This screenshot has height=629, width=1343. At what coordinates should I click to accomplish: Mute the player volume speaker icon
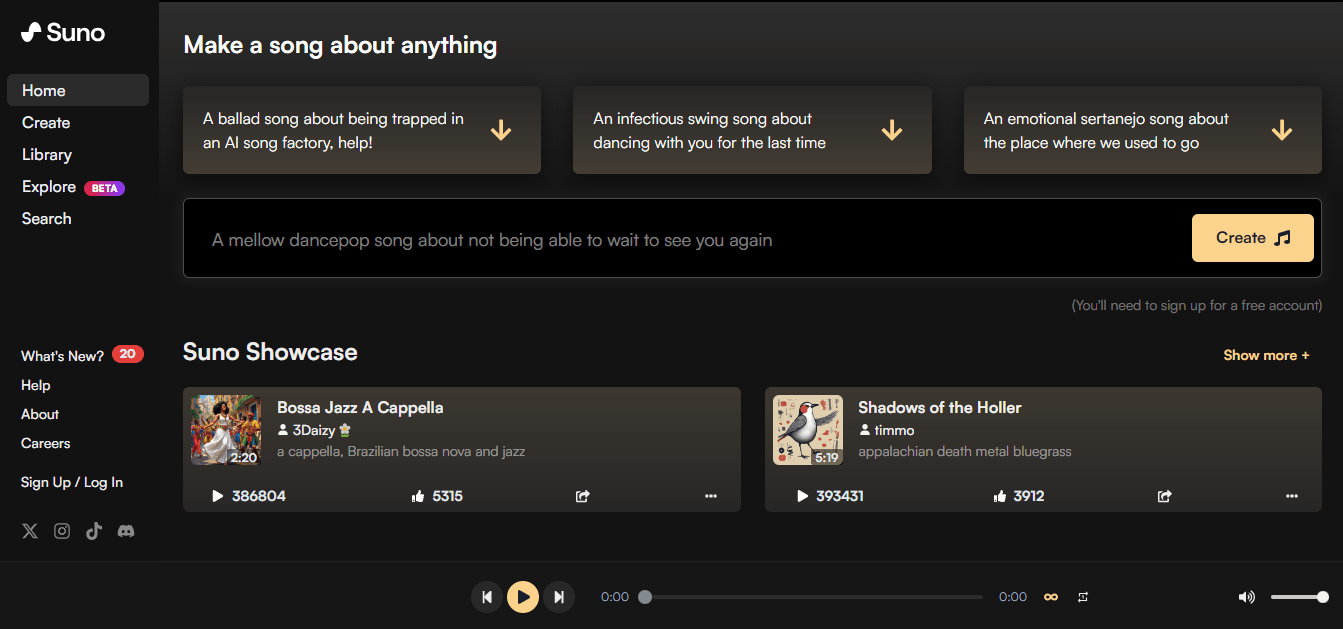(x=1246, y=597)
